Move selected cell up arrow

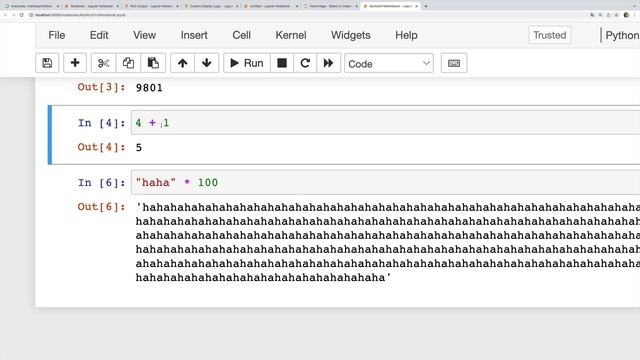[182, 63]
